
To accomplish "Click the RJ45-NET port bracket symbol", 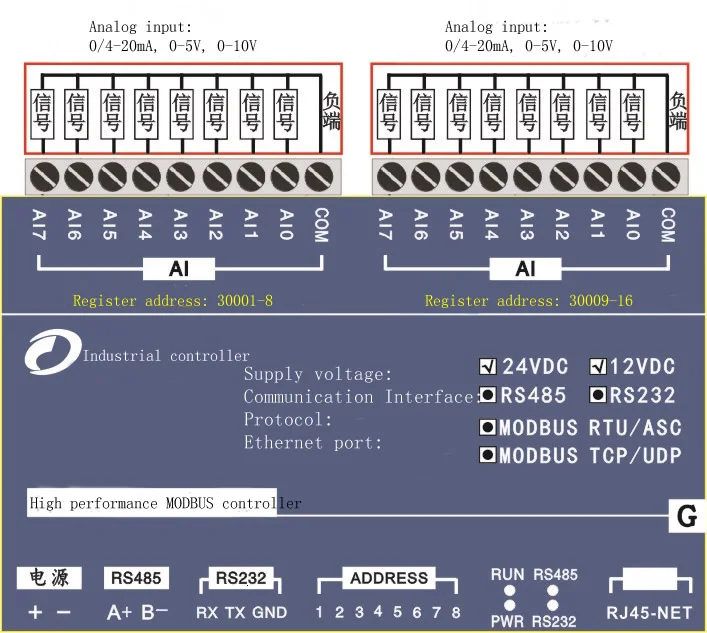I will coord(650,580).
